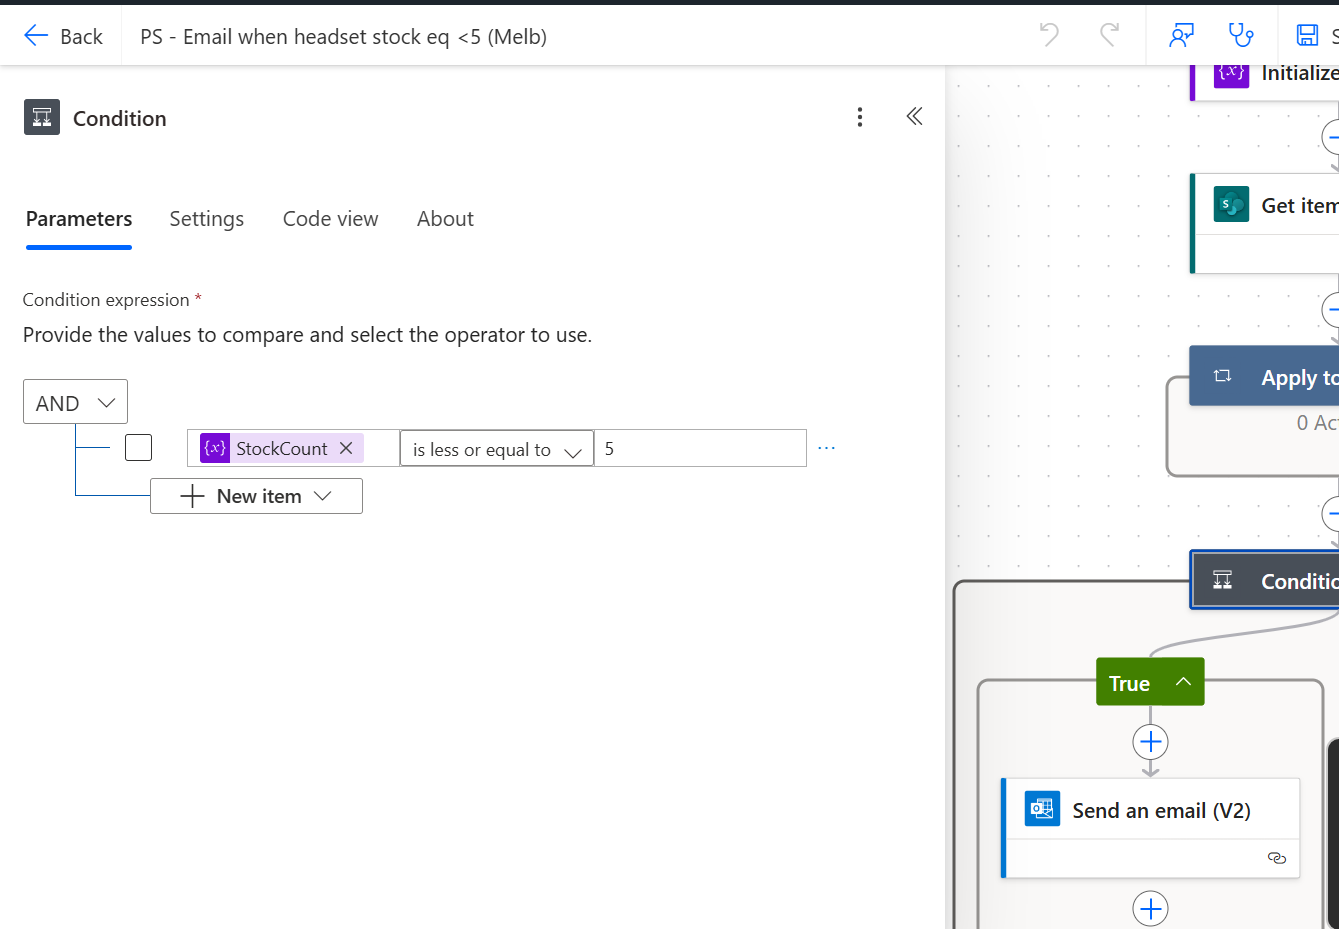Add an action above Send an email (V2)
The height and width of the screenshot is (929, 1339).
click(1151, 742)
